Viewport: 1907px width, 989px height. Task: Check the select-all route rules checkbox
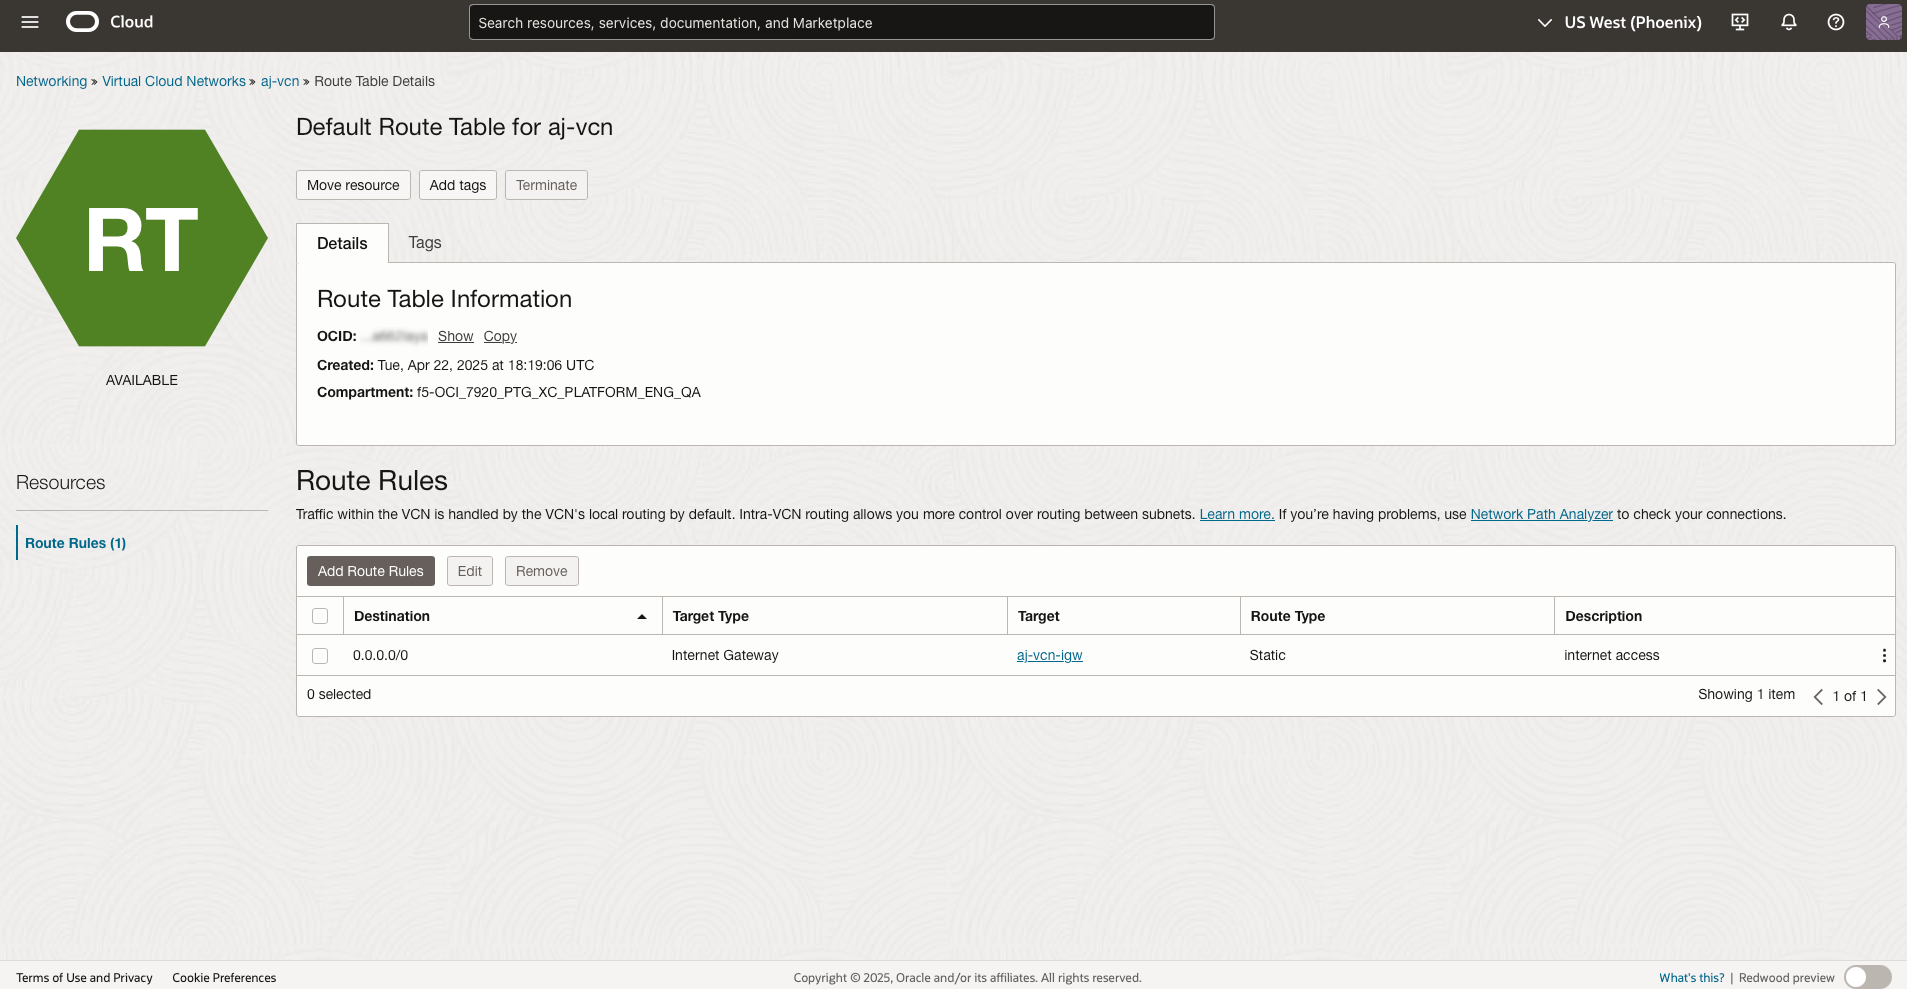320,616
